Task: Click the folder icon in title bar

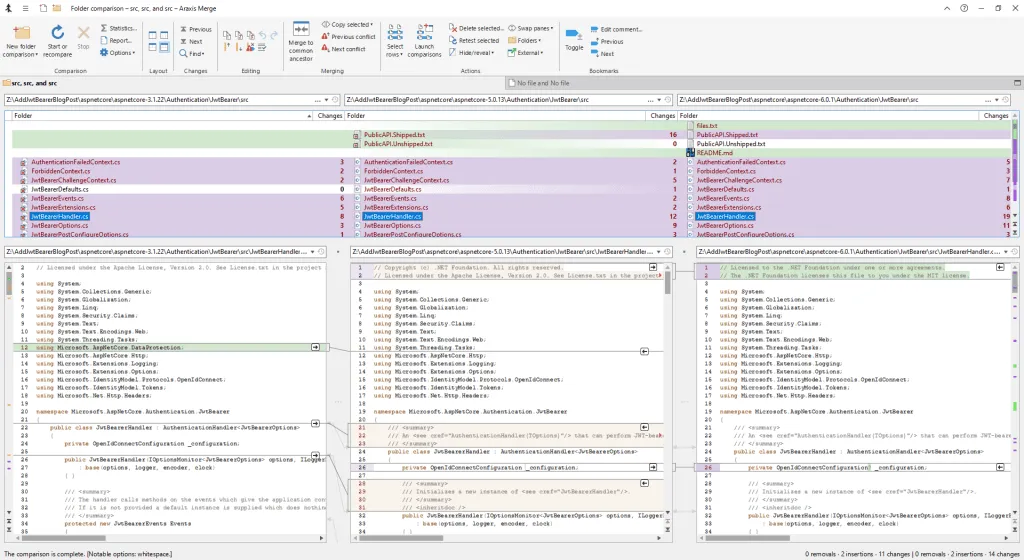Action: (57, 8)
